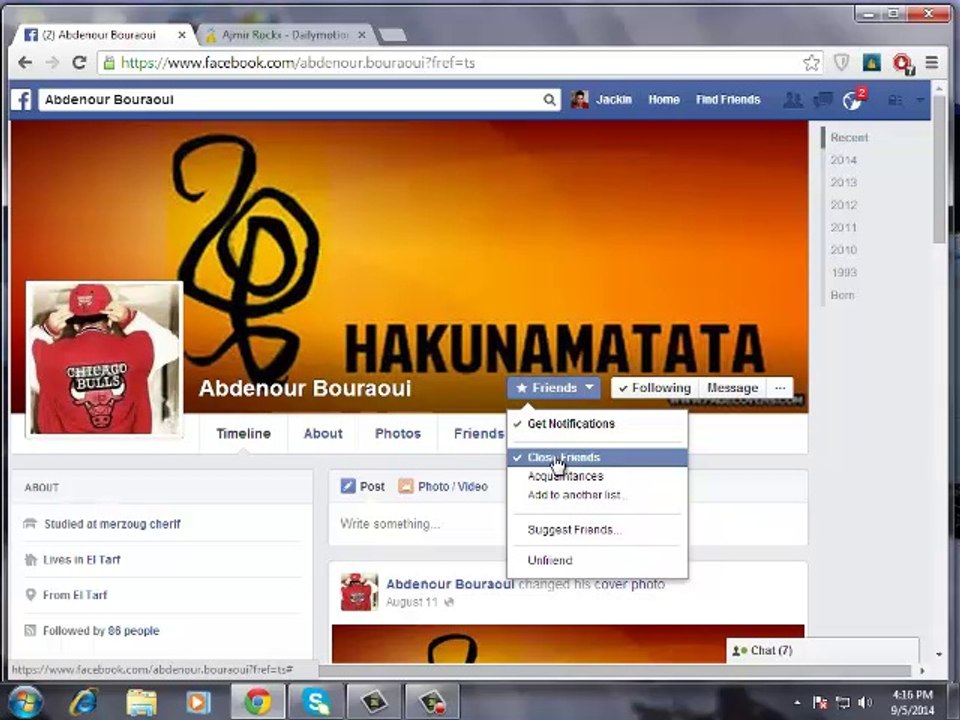960x720 pixels.
Task: Open the privacy shortcuts lock icon
Action: [x=895, y=100]
